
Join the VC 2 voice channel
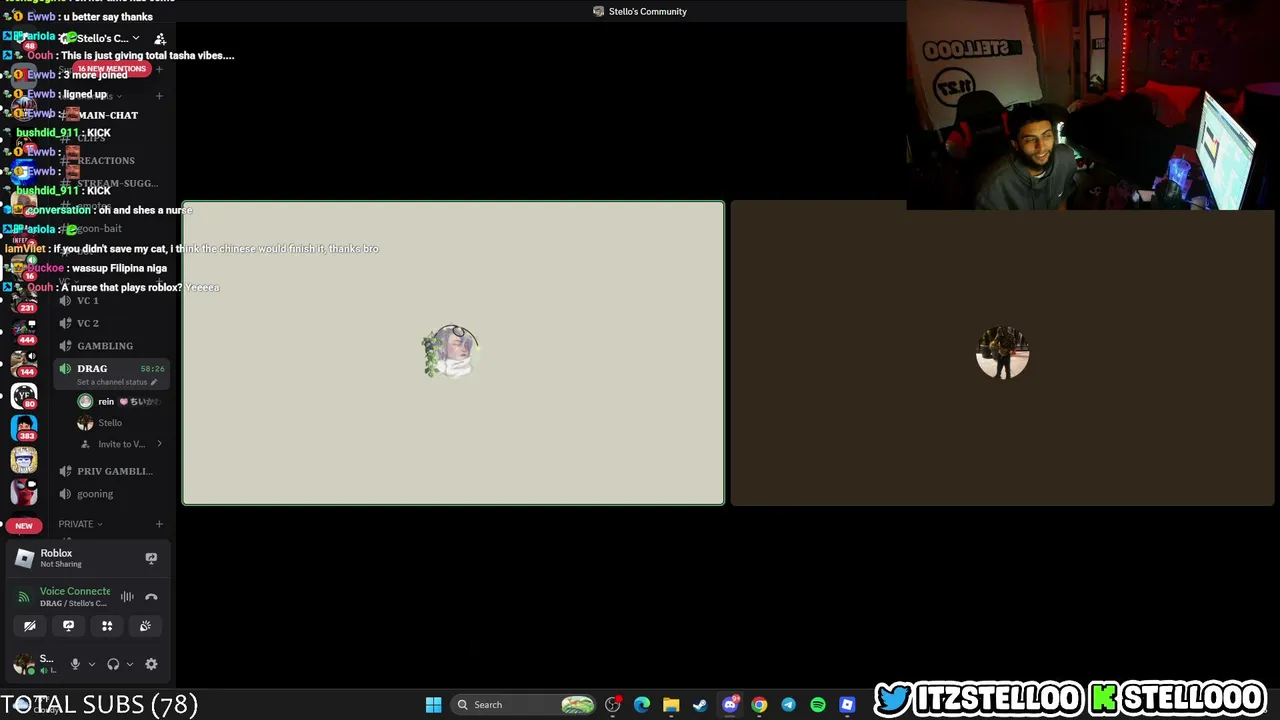tap(110, 323)
